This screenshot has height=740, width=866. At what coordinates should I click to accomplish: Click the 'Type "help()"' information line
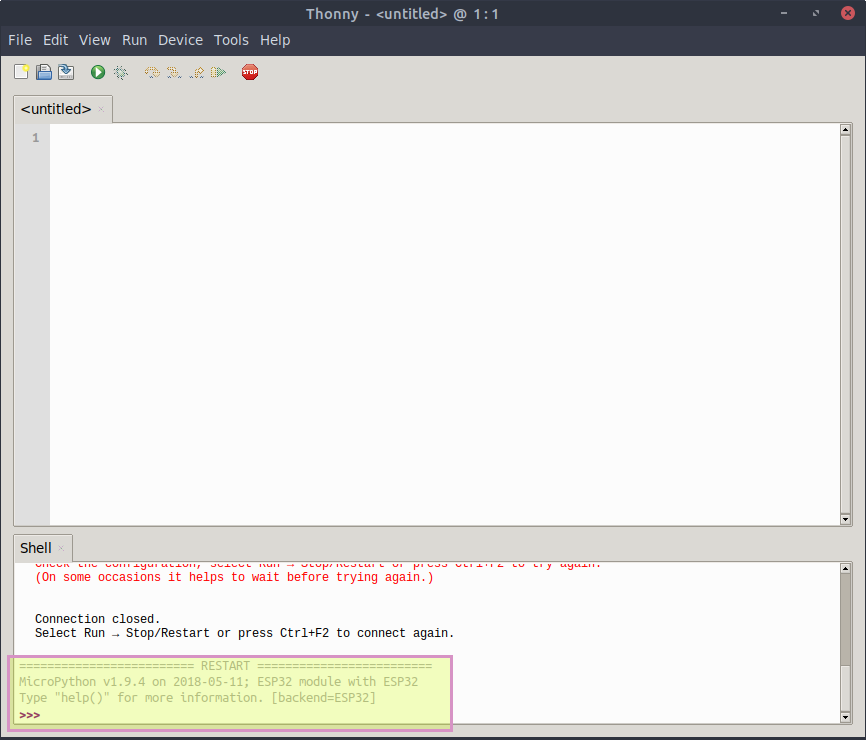(197, 698)
